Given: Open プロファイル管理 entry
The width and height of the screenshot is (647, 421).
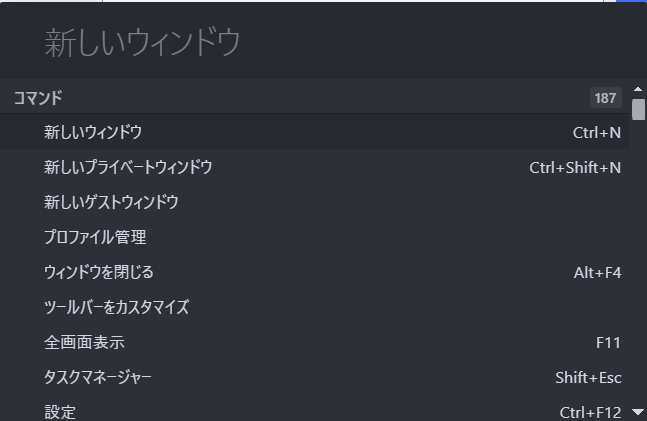Looking at the screenshot, I should (95, 237).
